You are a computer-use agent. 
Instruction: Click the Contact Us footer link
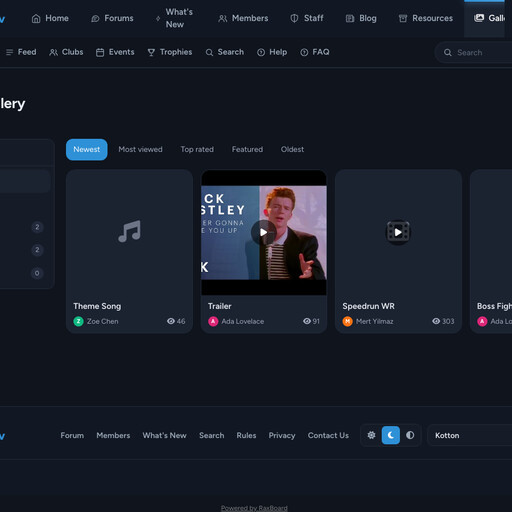click(328, 435)
